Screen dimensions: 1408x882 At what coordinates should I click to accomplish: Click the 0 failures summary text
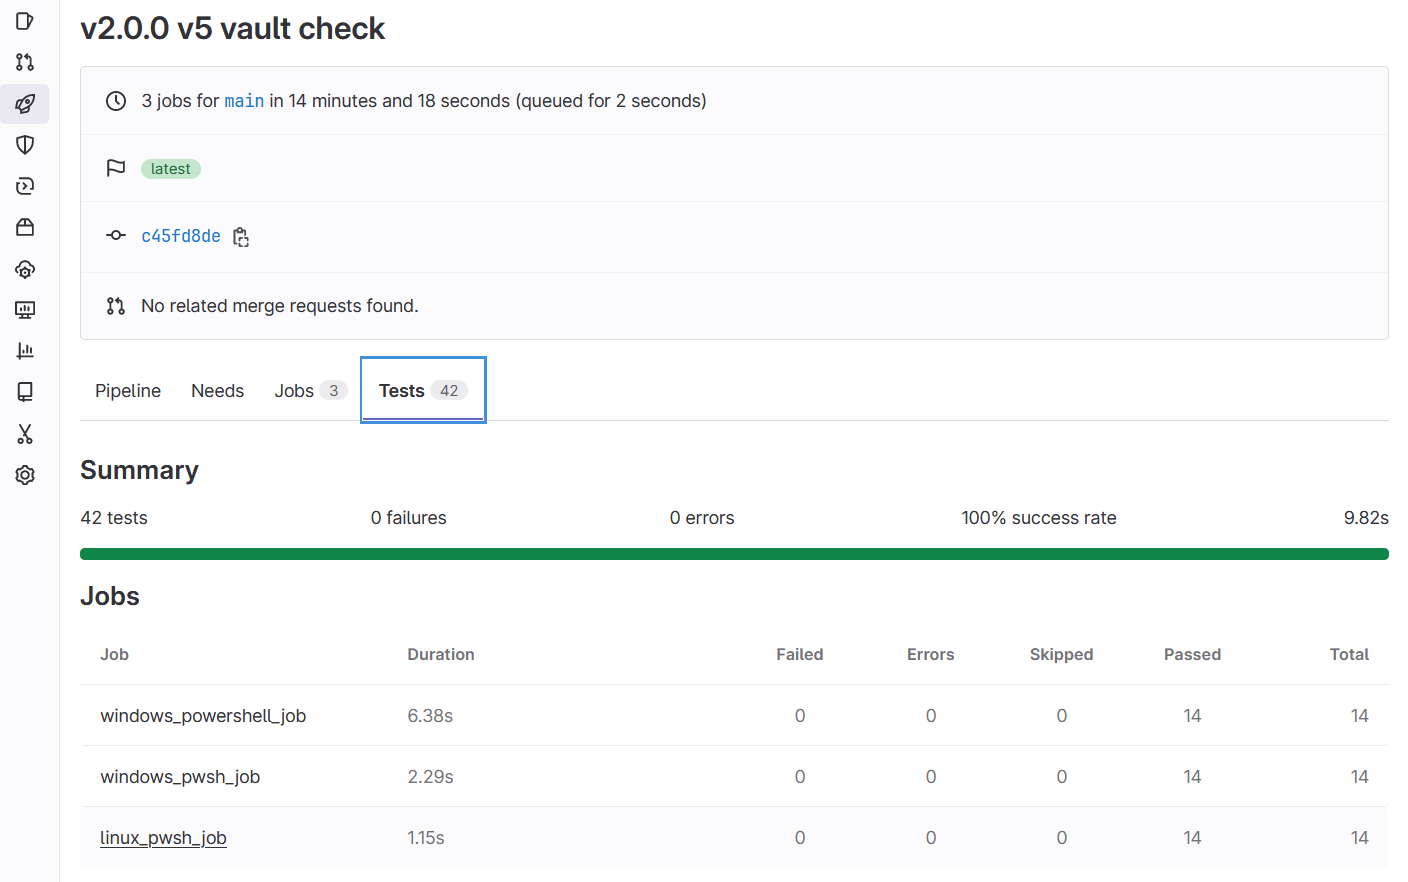[409, 518]
